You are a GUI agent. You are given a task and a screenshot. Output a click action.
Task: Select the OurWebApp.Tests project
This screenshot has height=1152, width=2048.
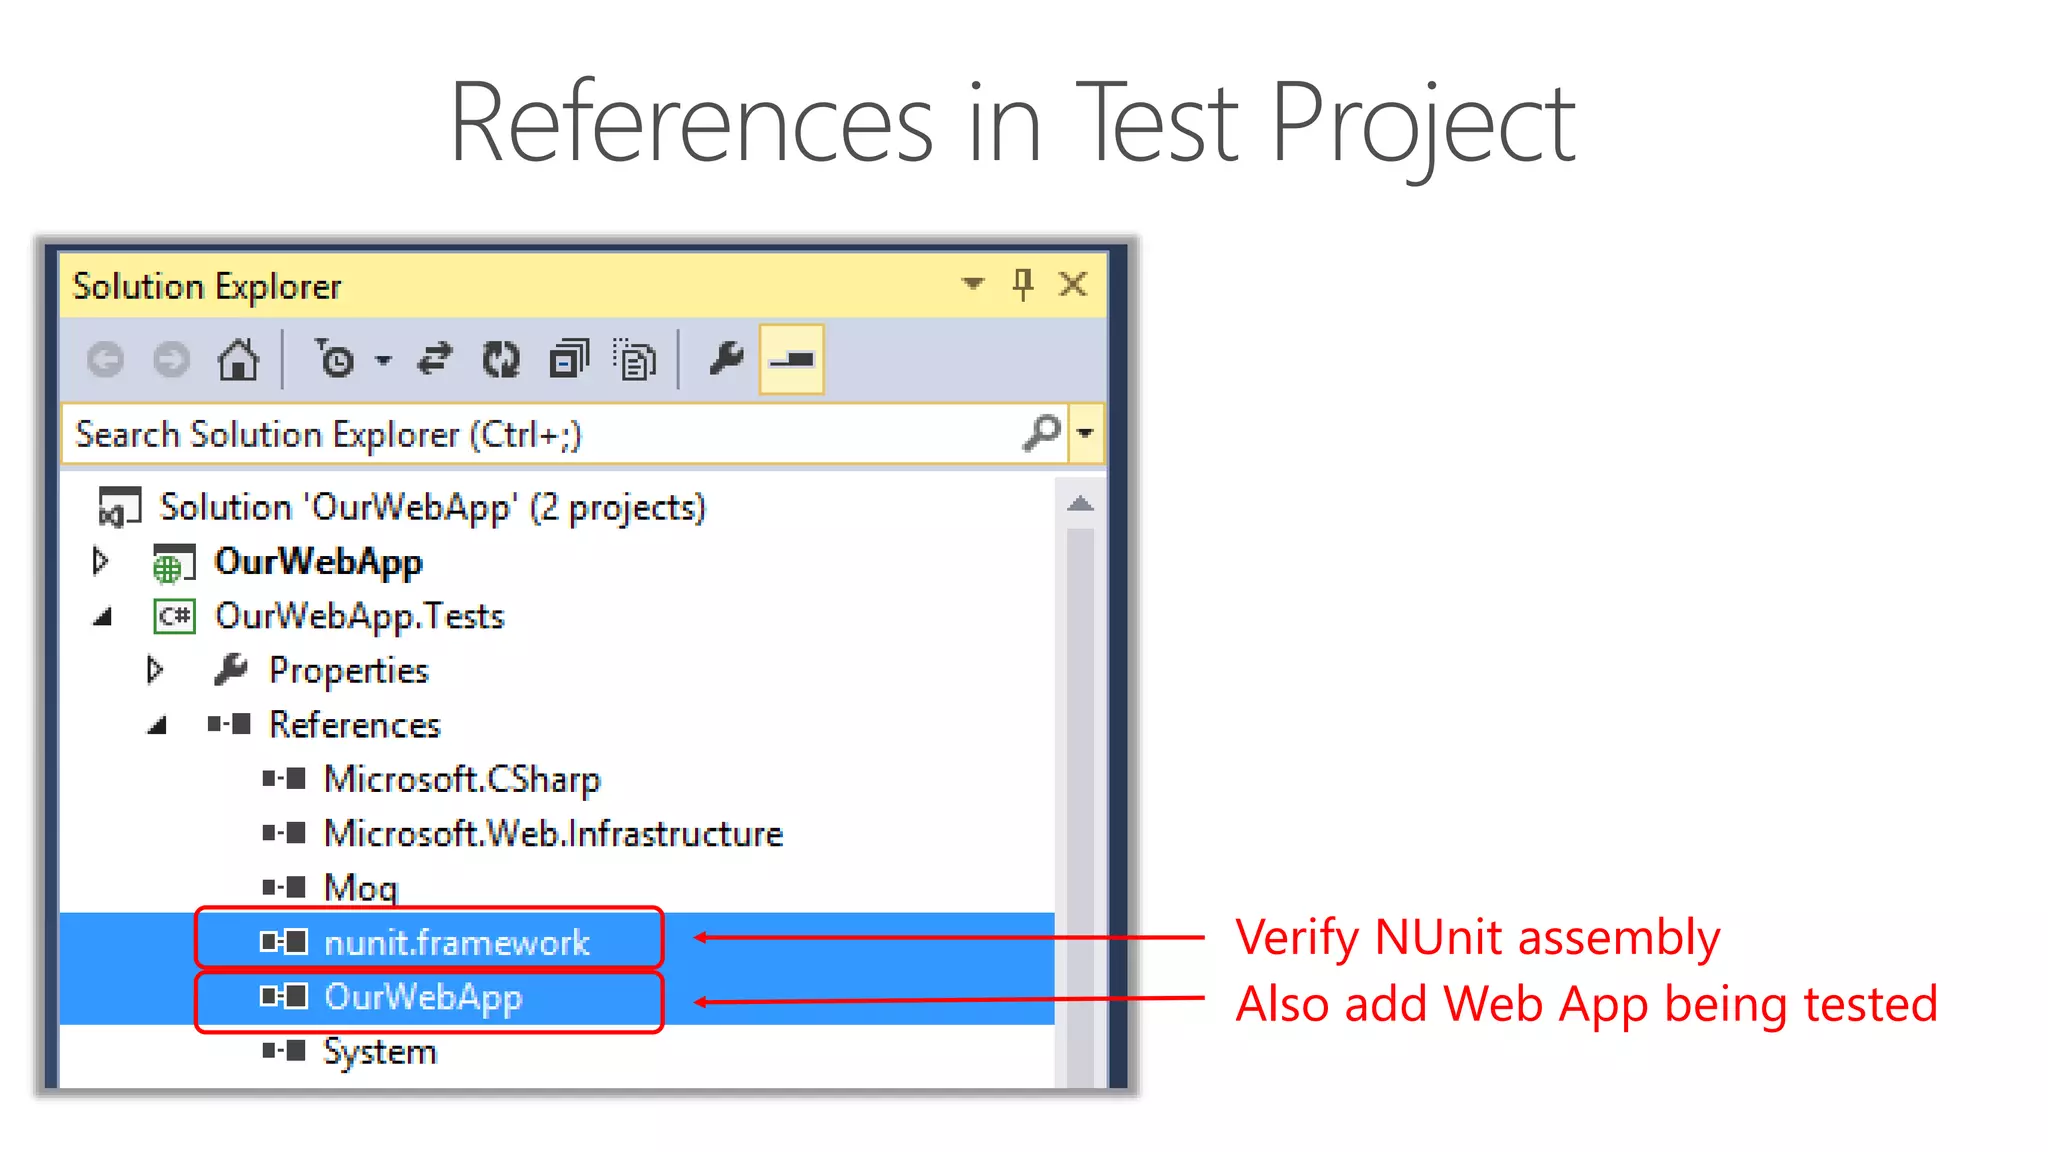[359, 617]
